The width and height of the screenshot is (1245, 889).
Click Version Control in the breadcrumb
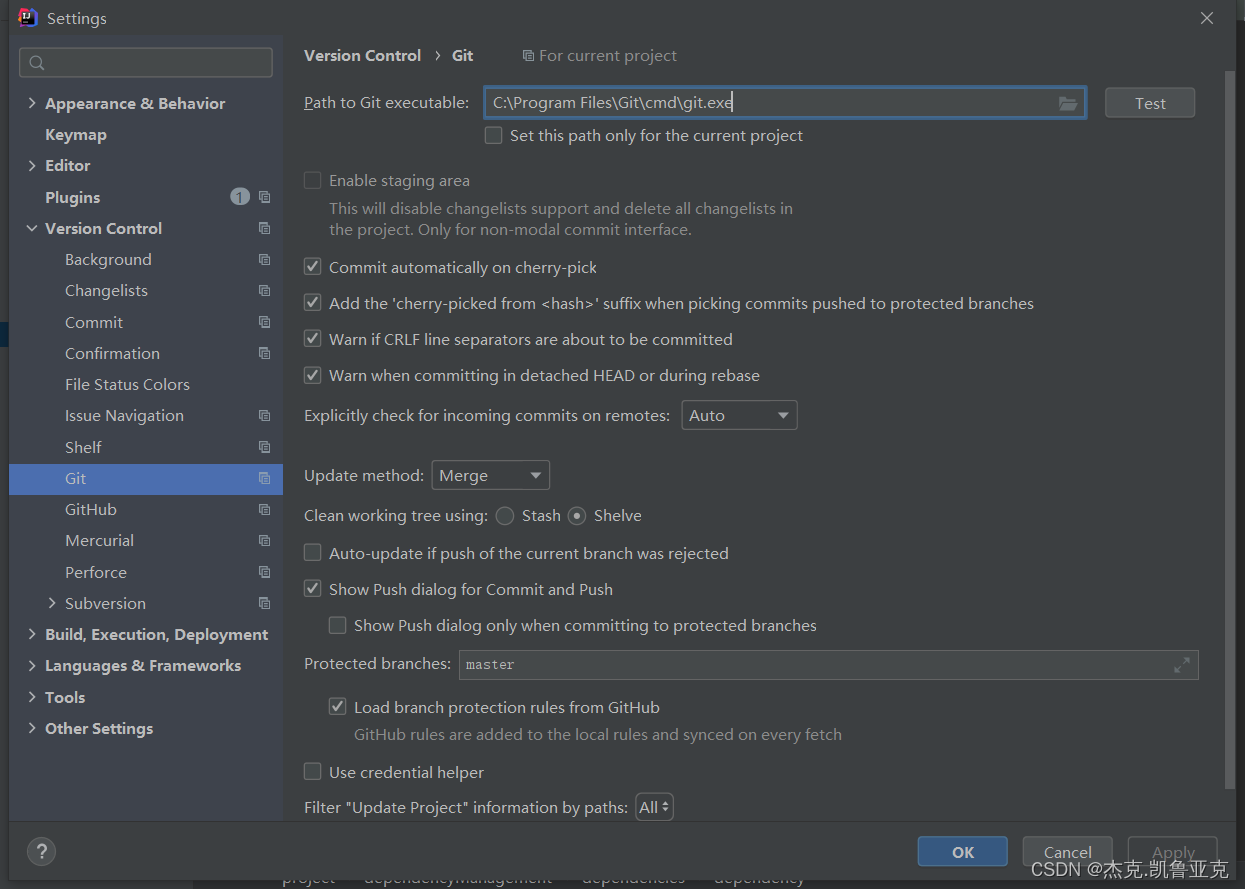click(362, 56)
